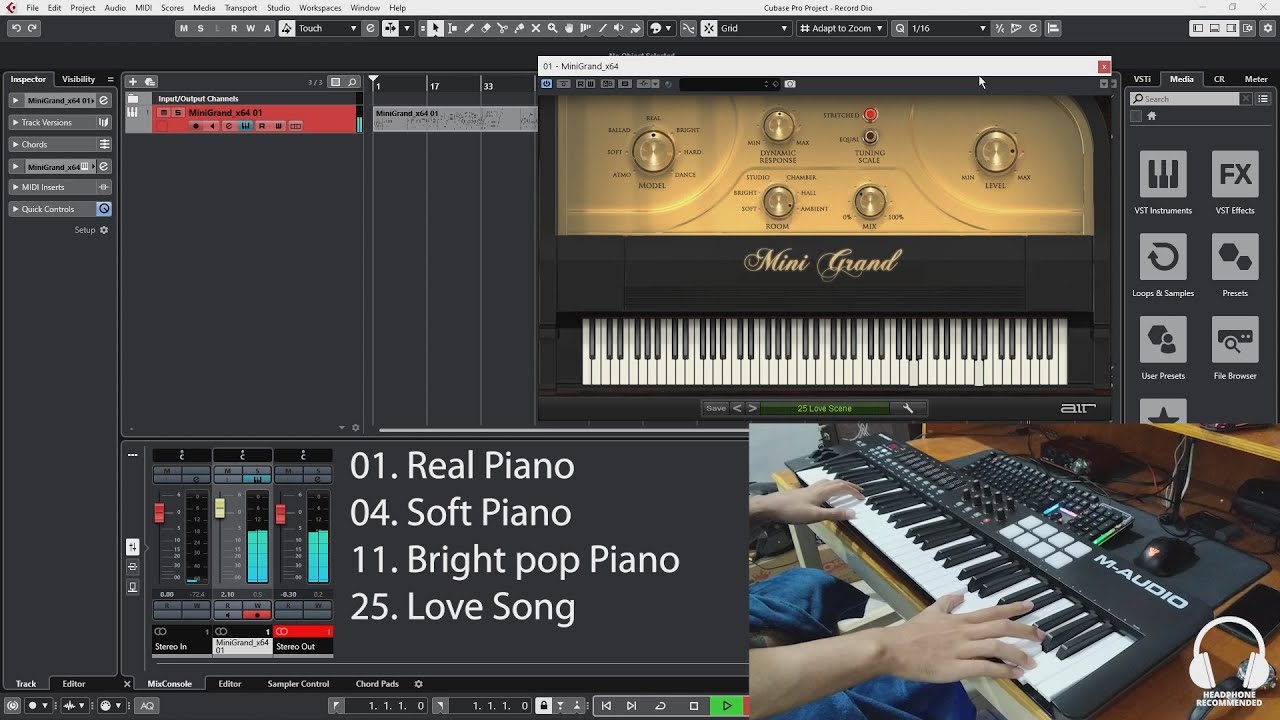
Task: Select the Range Selection tool
Action: 453,28
